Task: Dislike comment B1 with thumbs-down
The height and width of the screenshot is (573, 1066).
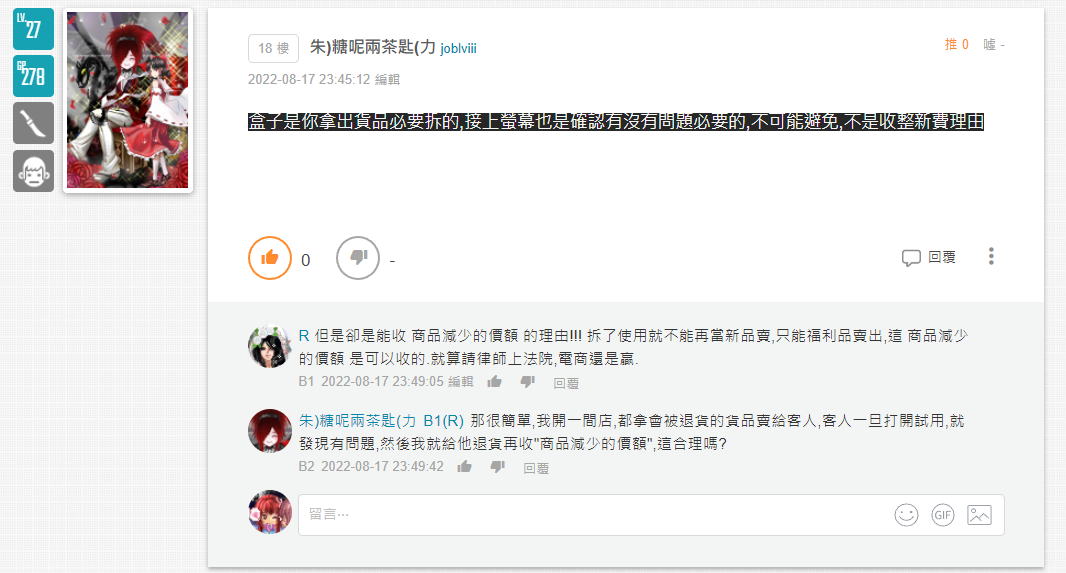Action: coord(528,381)
